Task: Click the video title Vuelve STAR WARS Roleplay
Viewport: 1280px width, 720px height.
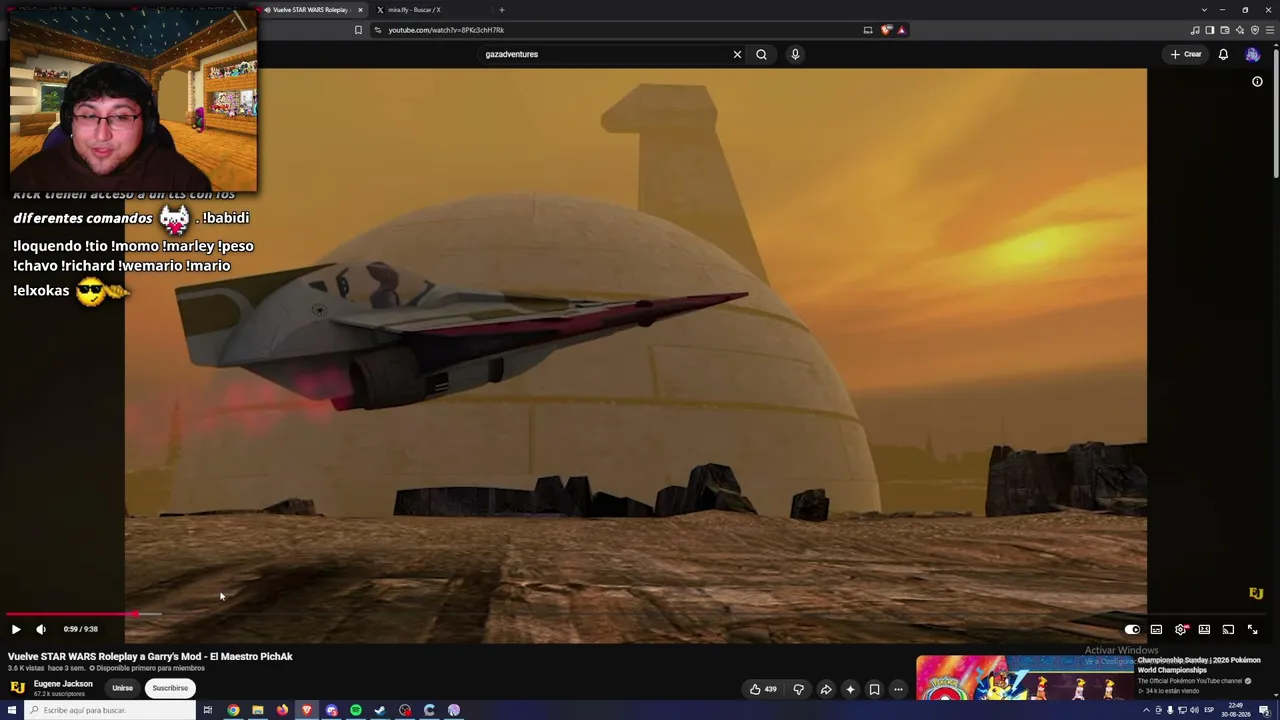Action: pos(150,657)
